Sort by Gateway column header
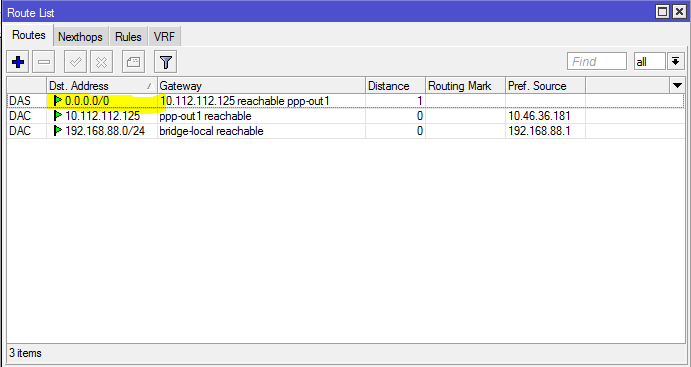This screenshot has height=367, width=691. 261,85
